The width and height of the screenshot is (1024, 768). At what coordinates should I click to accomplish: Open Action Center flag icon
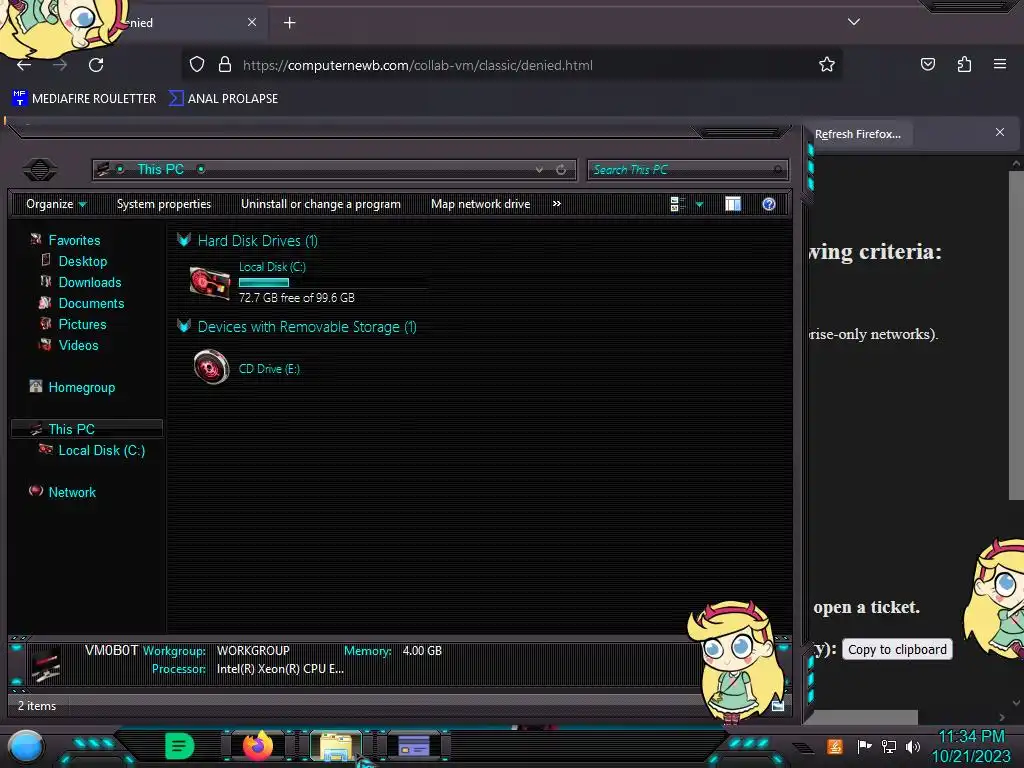[x=864, y=746]
